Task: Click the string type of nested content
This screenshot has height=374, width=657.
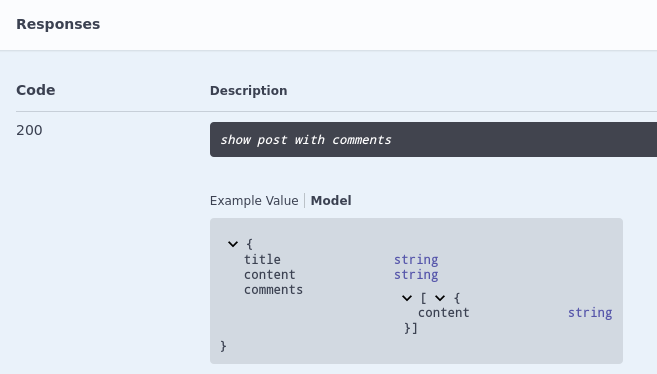Action: click(x=590, y=313)
